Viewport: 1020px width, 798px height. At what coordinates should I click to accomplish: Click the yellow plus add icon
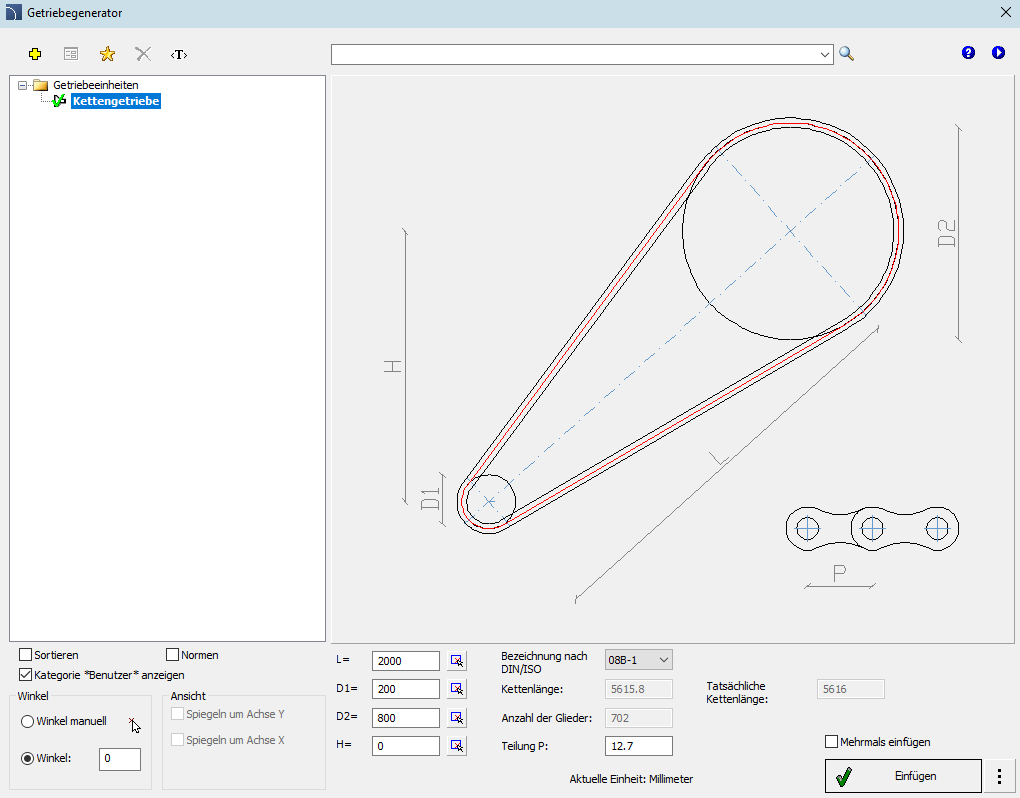(35, 54)
